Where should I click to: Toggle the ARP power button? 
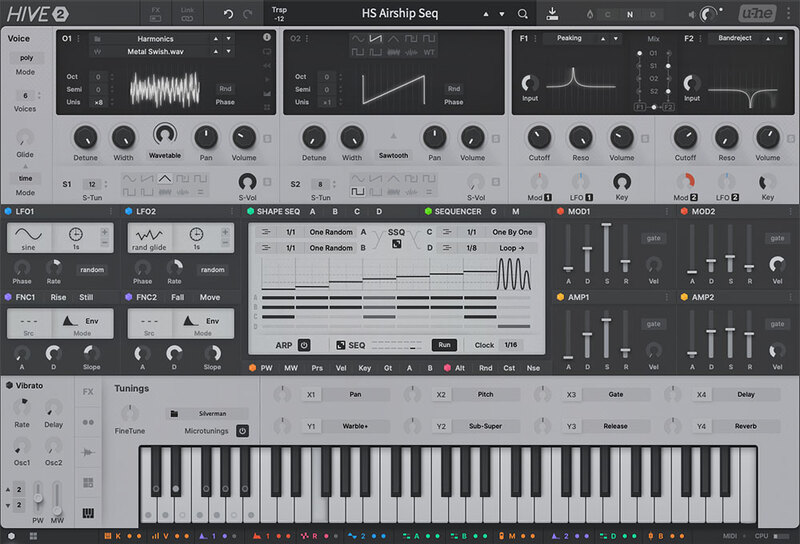pyautogui.click(x=304, y=344)
